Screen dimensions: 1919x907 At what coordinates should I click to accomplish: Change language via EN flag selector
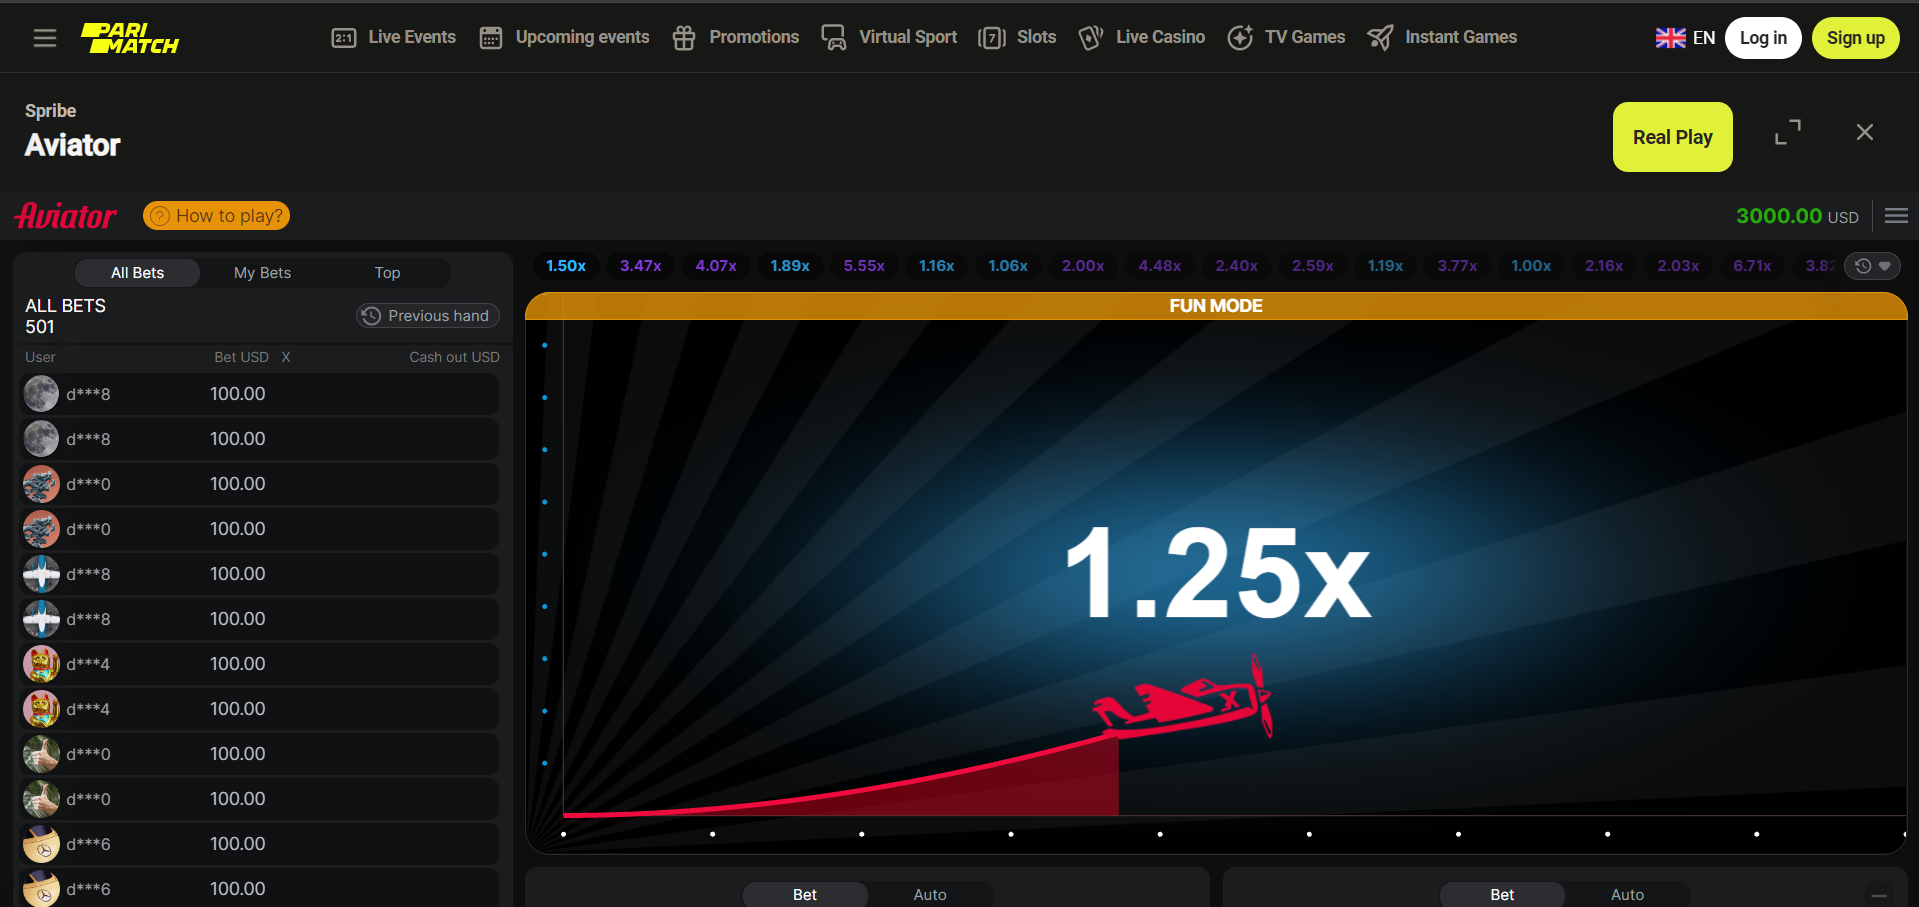pos(1685,38)
